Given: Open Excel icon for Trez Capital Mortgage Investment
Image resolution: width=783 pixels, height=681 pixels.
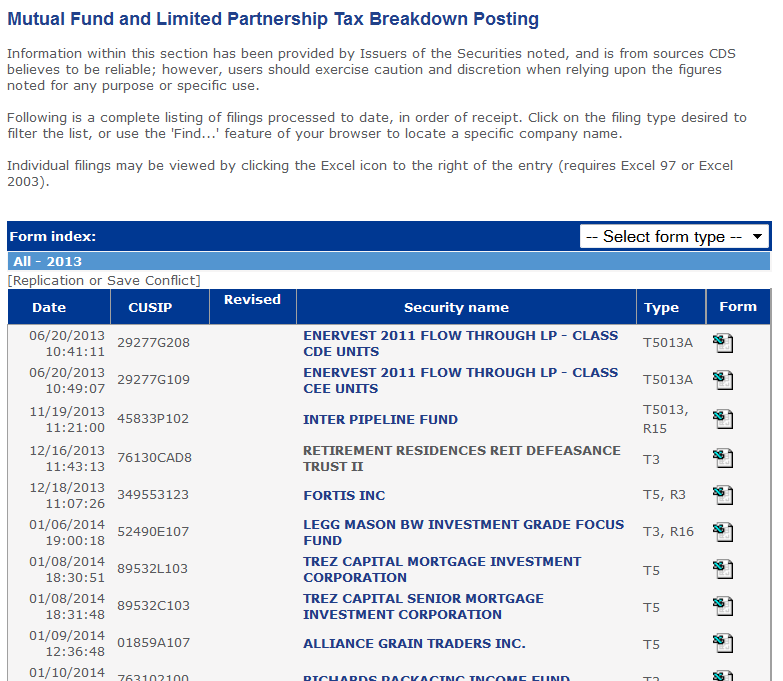Looking at the screenshot, I should point(723,569).
